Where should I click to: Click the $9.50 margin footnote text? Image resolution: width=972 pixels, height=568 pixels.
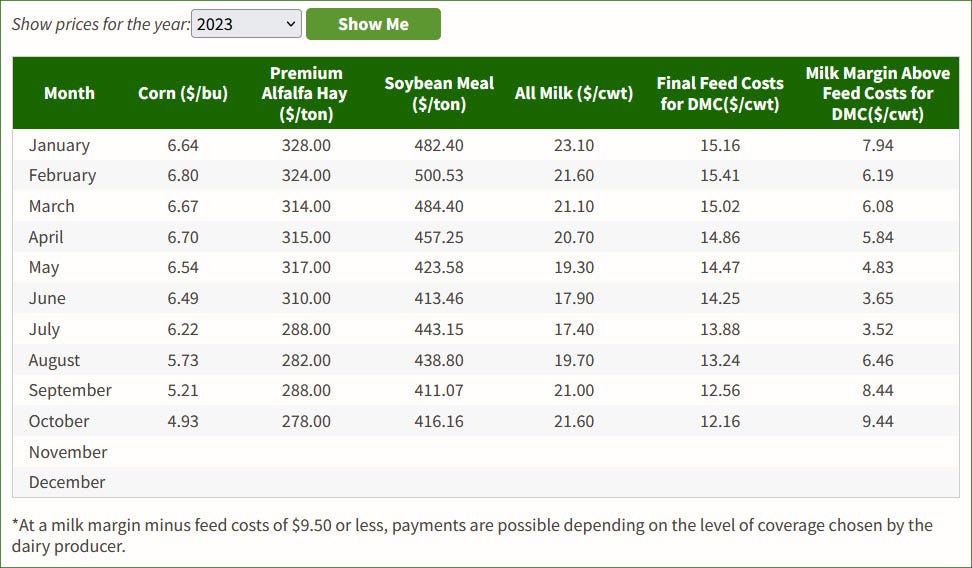[472, 536]
